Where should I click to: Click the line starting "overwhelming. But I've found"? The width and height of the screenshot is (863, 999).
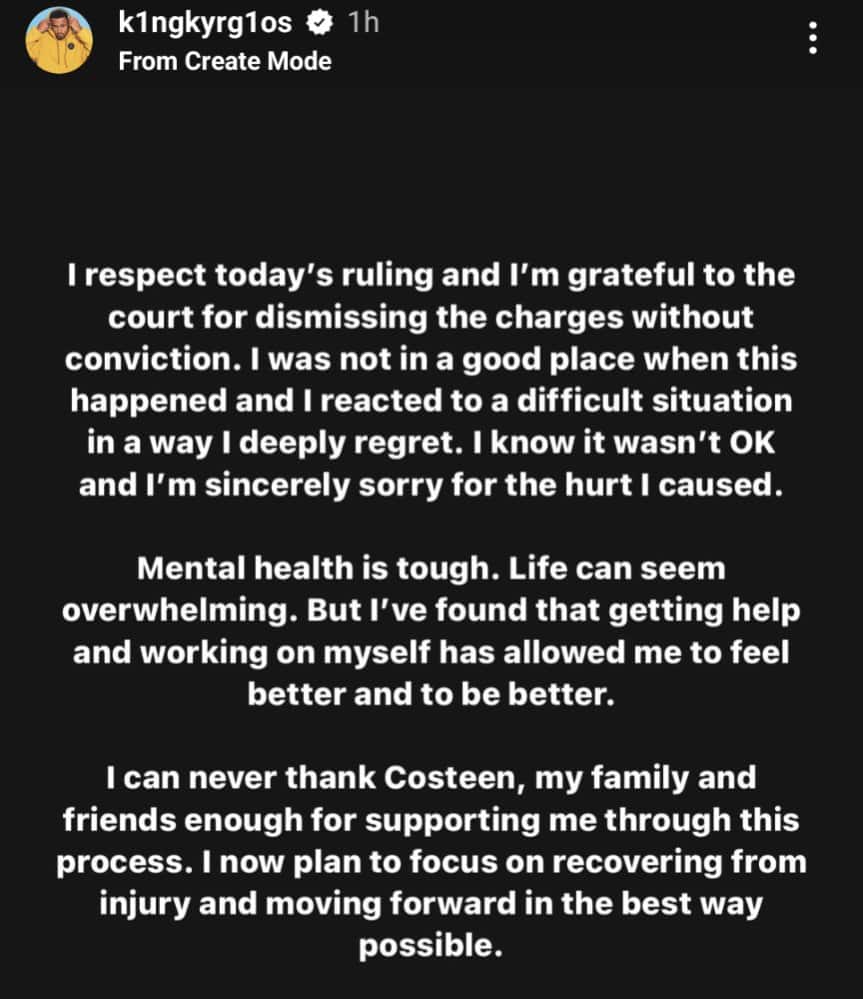pos(429,611)
